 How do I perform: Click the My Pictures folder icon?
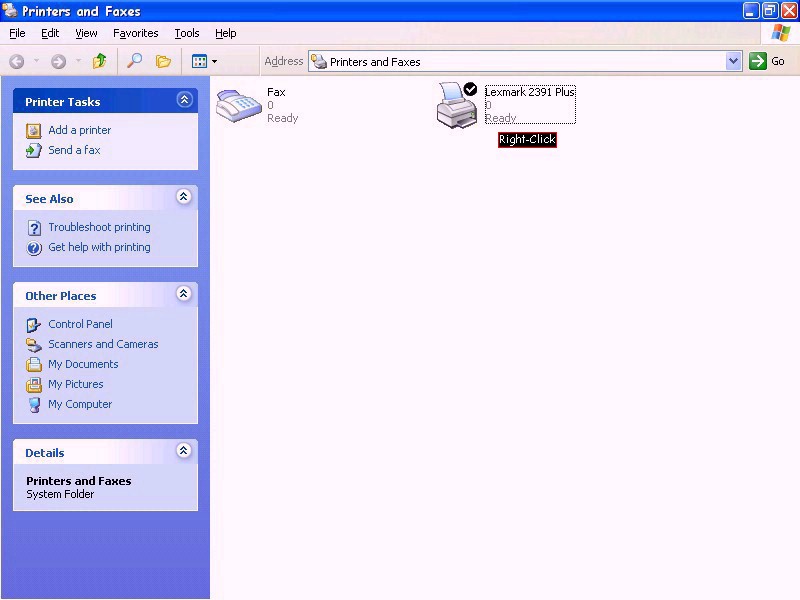(34, 384)
